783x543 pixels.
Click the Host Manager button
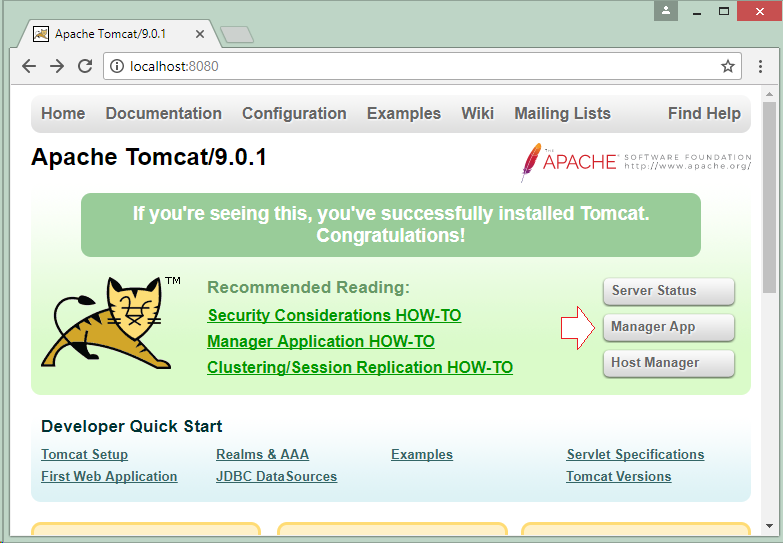click(x=669, y=363)
